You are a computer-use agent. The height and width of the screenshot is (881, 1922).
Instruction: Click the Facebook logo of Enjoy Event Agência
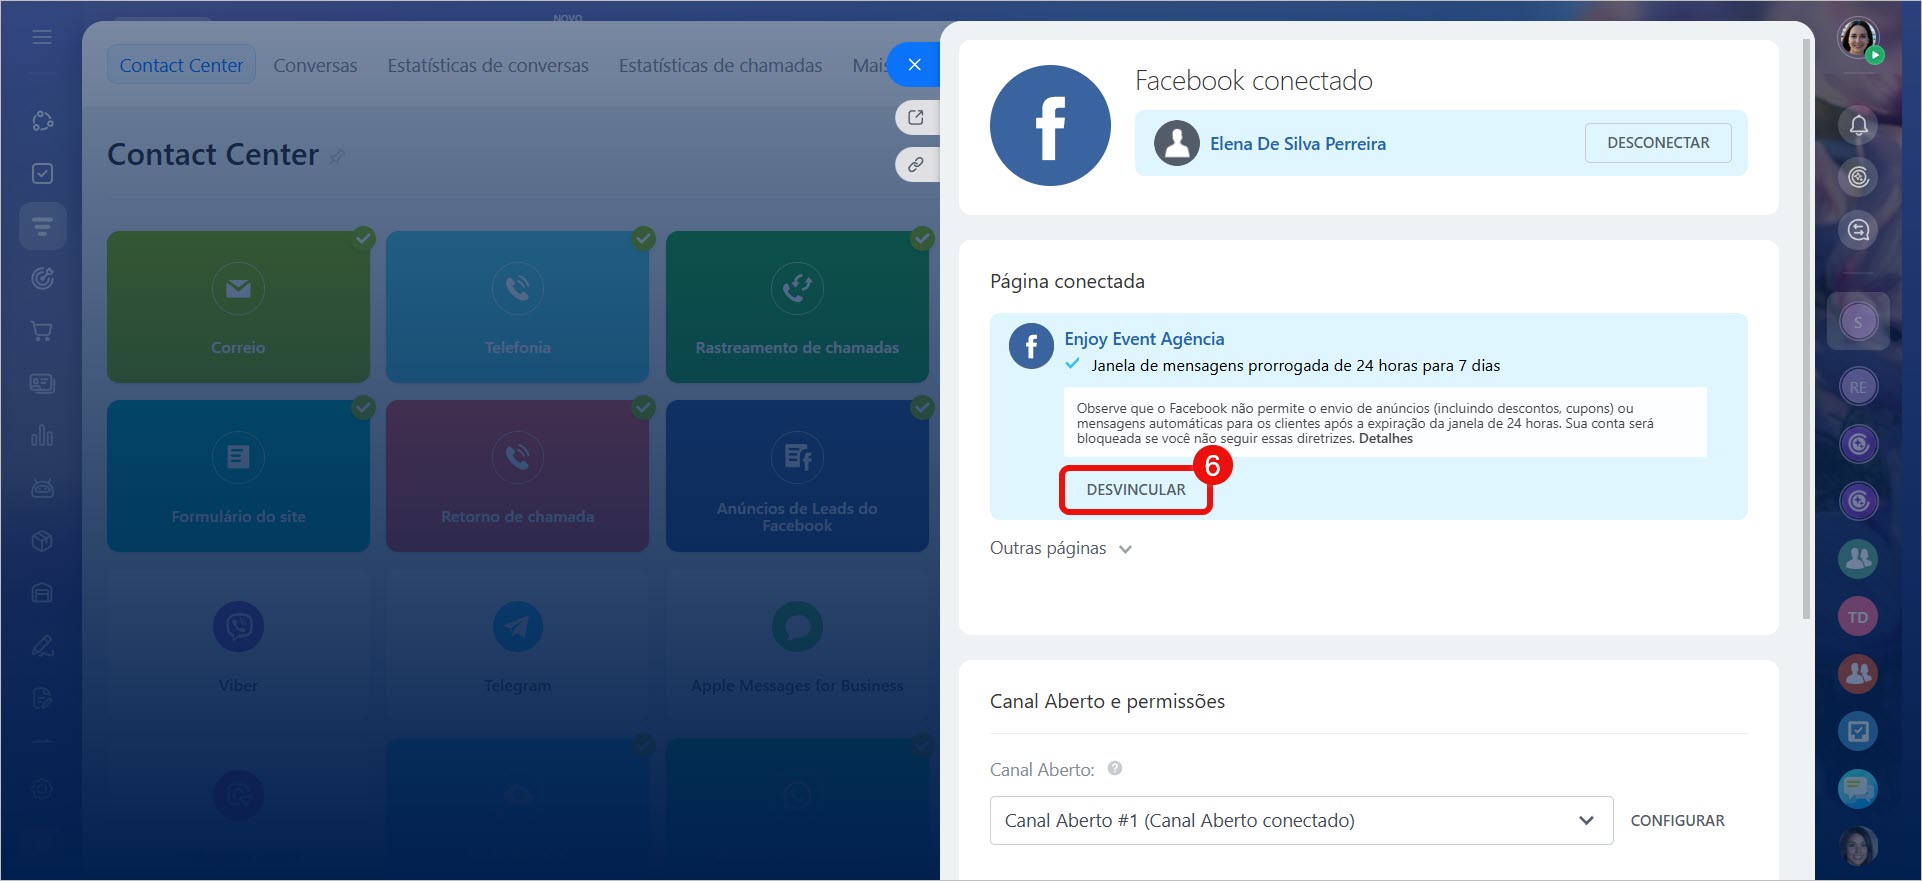click(x=1031, y=347)
